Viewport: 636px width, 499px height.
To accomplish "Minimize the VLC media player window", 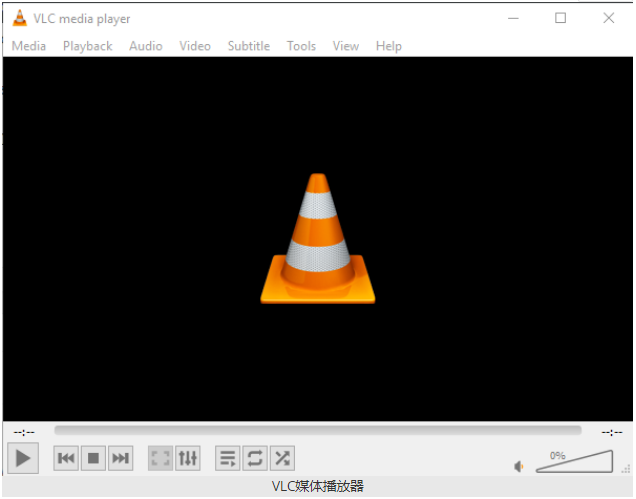I will 514,18.
